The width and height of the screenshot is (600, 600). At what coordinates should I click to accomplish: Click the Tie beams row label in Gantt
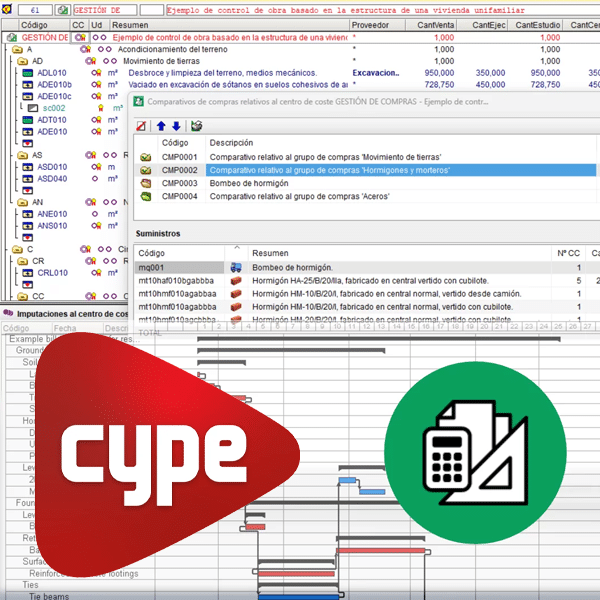tap(49, 596)
